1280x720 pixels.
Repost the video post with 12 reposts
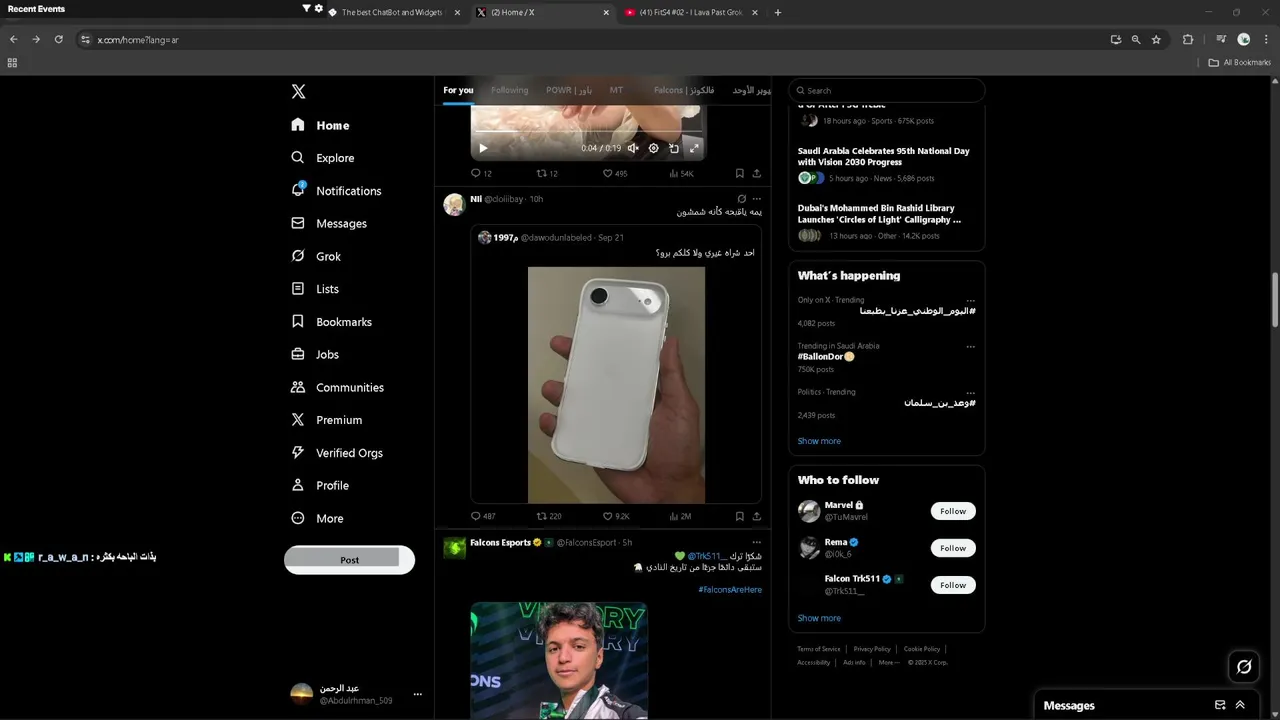pyautogui.click(x=547, y=173)
